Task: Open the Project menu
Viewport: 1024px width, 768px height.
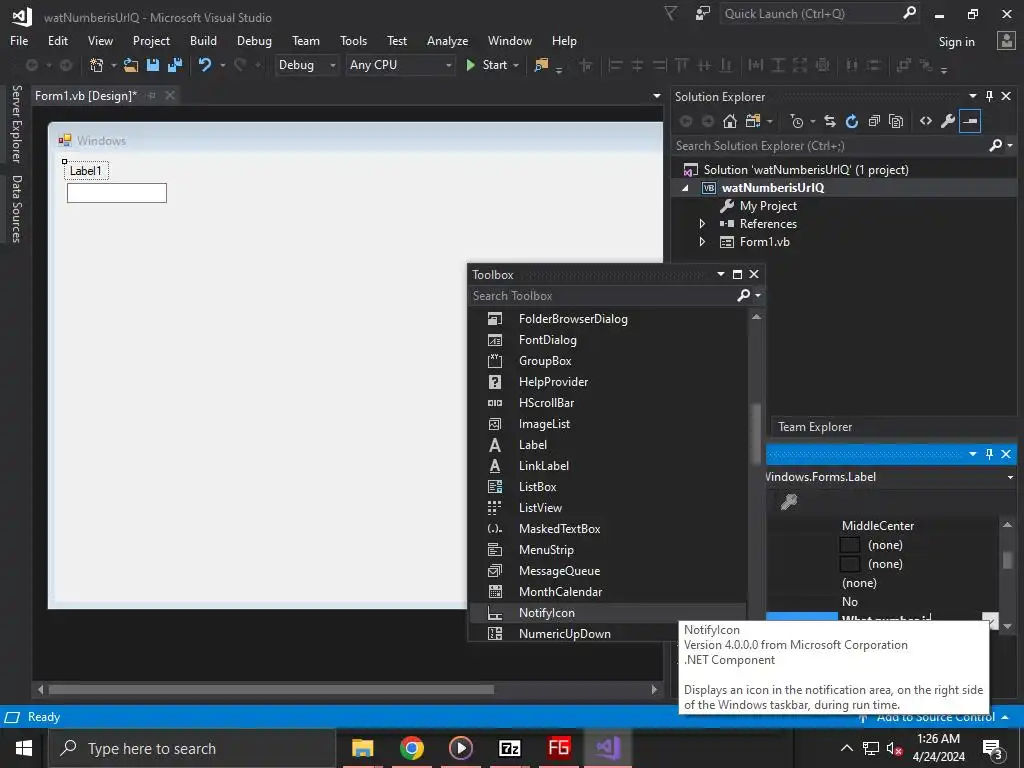Action: coord(151,40)
